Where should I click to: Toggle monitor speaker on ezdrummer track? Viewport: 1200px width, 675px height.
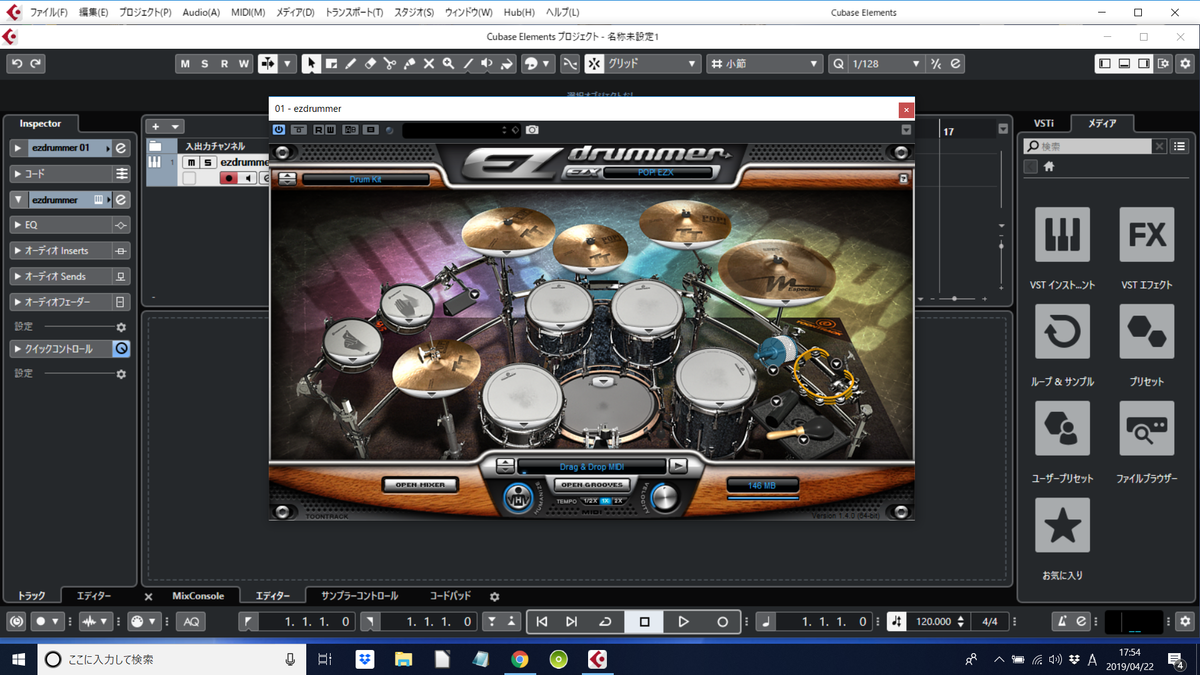(x=248, y=178)
